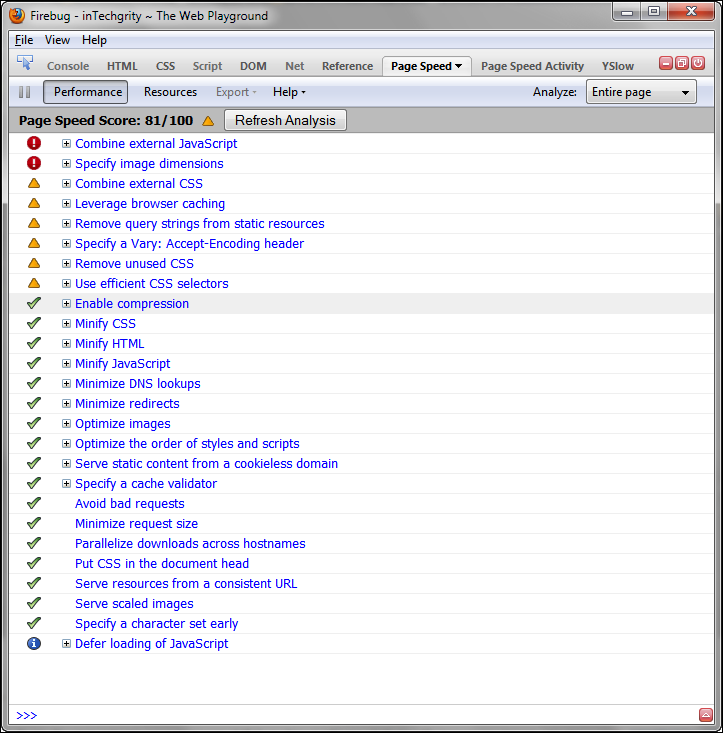Expand Leverage browser caching rule
This screenshot has height=733, width=723.
pyautogui.click(x=66, y=204)
